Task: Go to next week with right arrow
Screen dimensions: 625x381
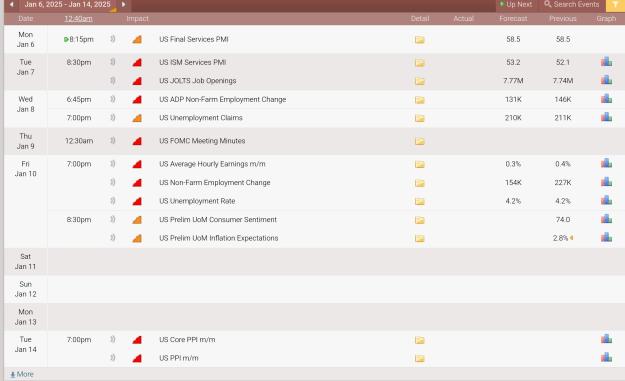Action: [124, 4]
